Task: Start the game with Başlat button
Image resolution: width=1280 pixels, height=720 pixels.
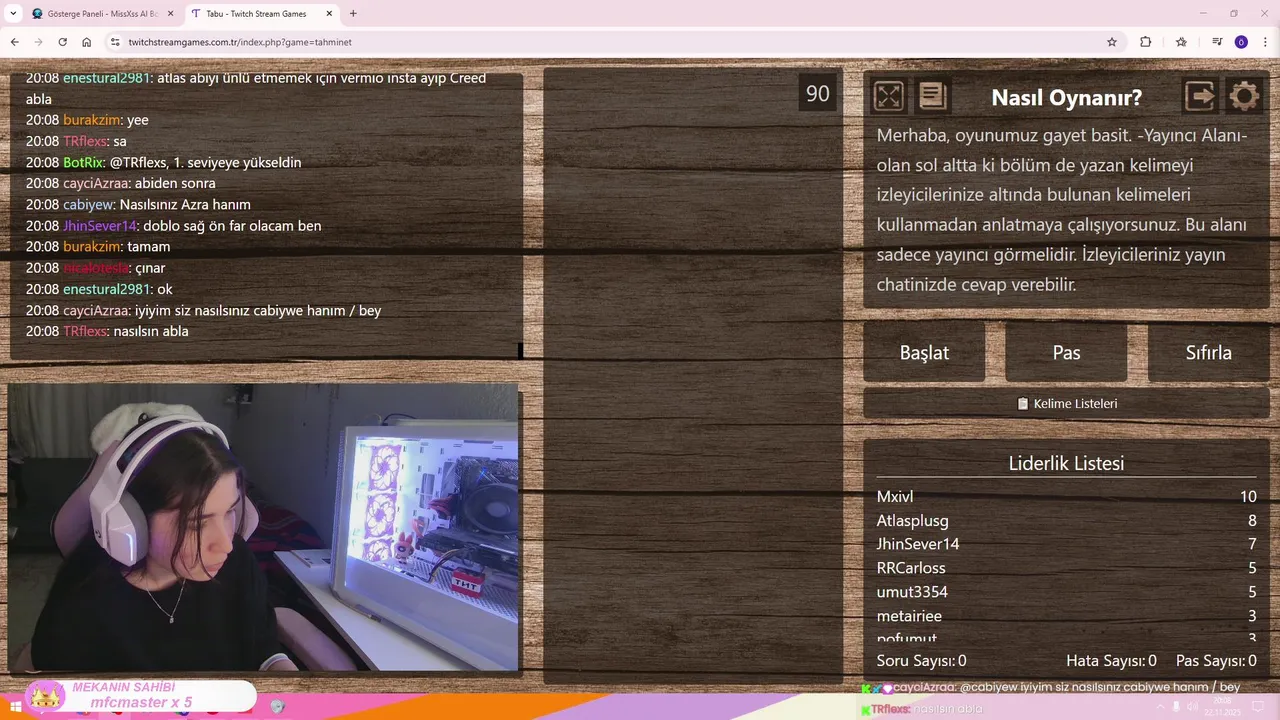Action: coord(924,352)
